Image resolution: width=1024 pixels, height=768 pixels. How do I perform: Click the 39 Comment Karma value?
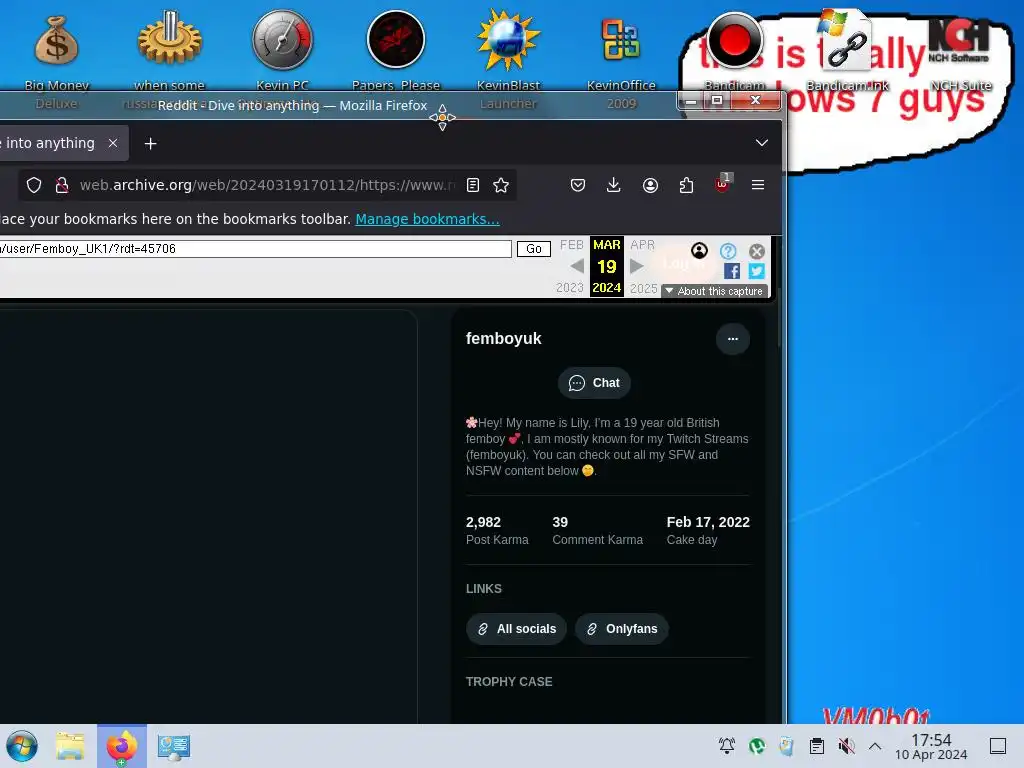point(560,522)
